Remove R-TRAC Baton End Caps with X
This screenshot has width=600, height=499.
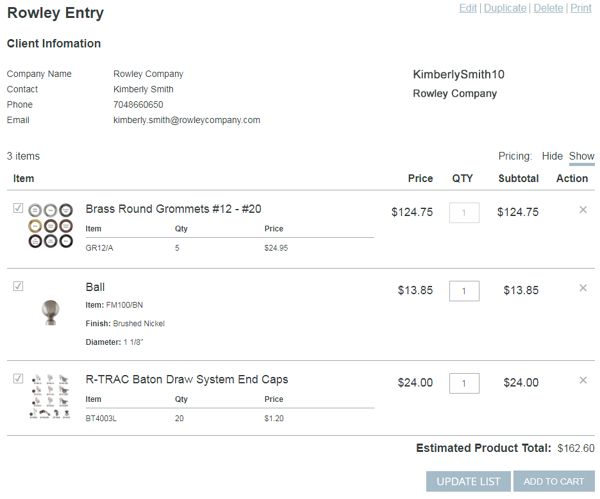(x=583, y=380)
